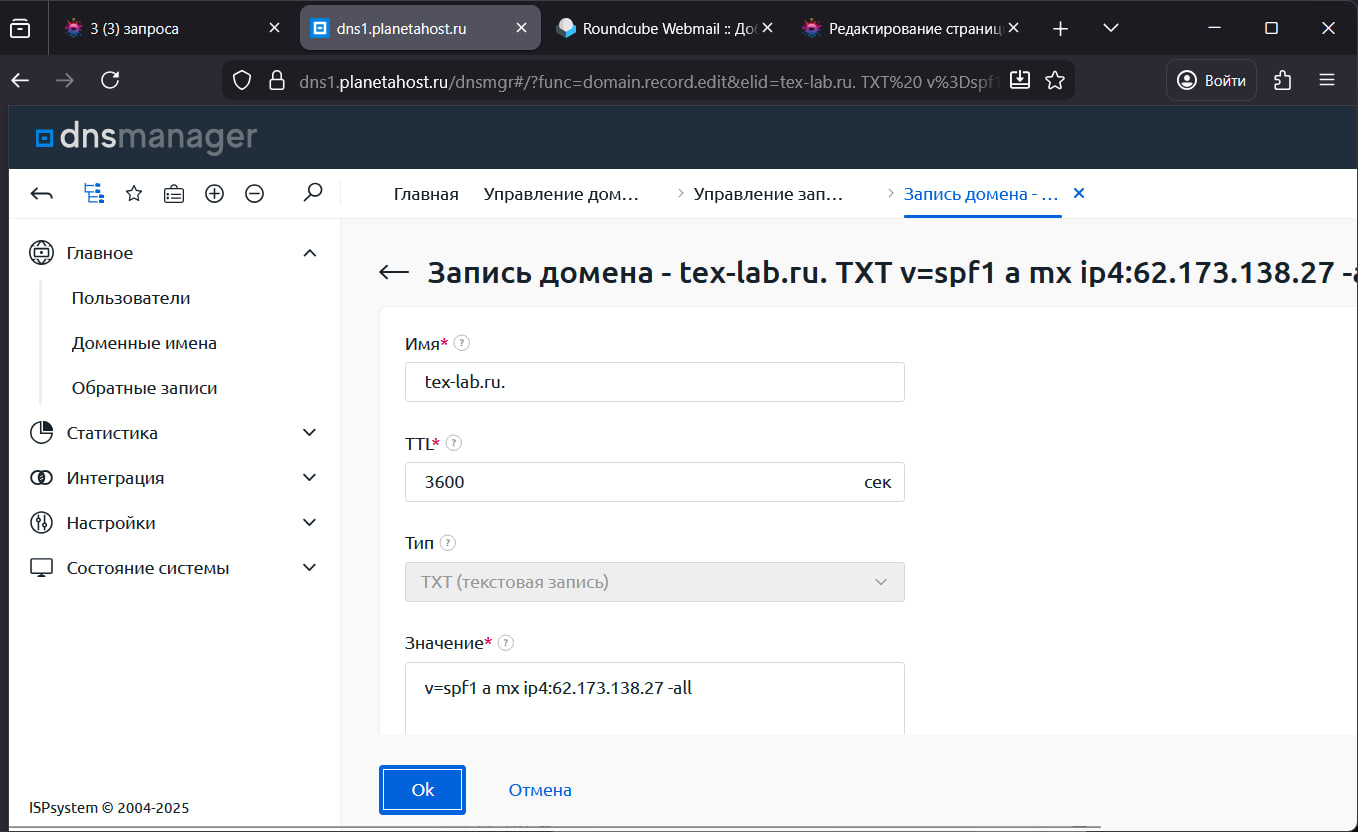Click the minus circle collapse-all icon
Viewport: 1358px width, 832px height.
point(254,194)
